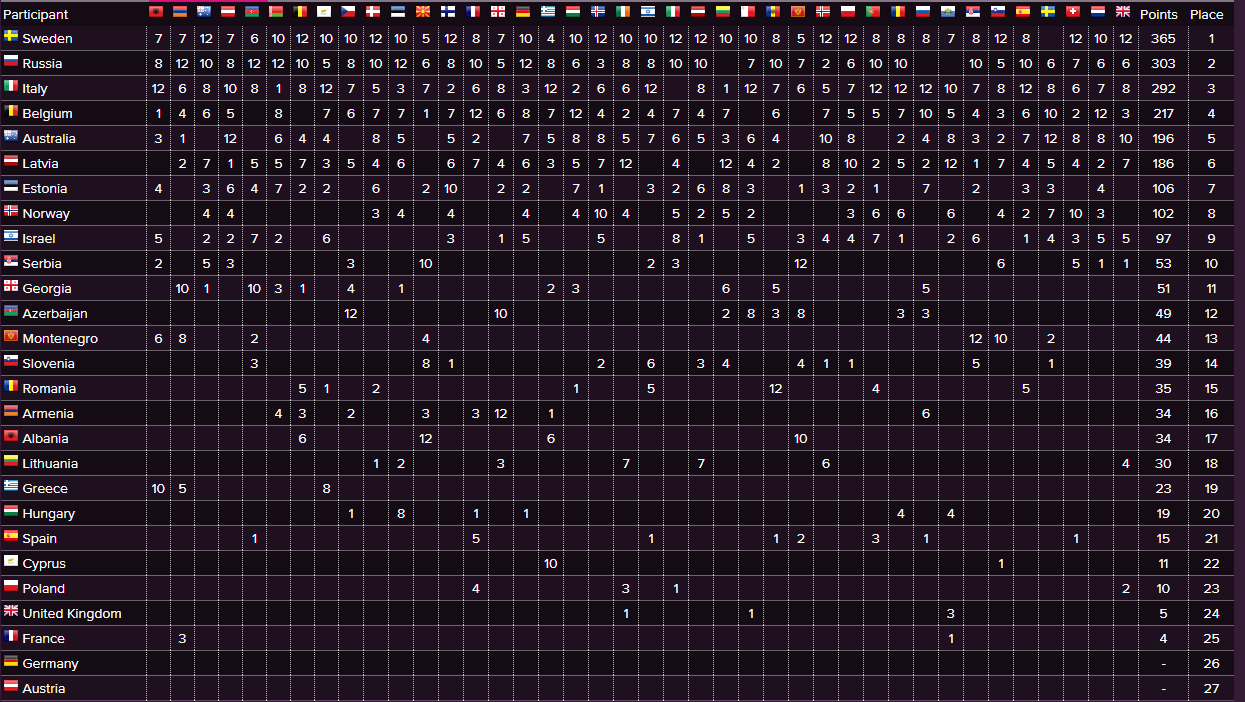
Task: Click the Belarus flag in the voting header
Action: 277,12
